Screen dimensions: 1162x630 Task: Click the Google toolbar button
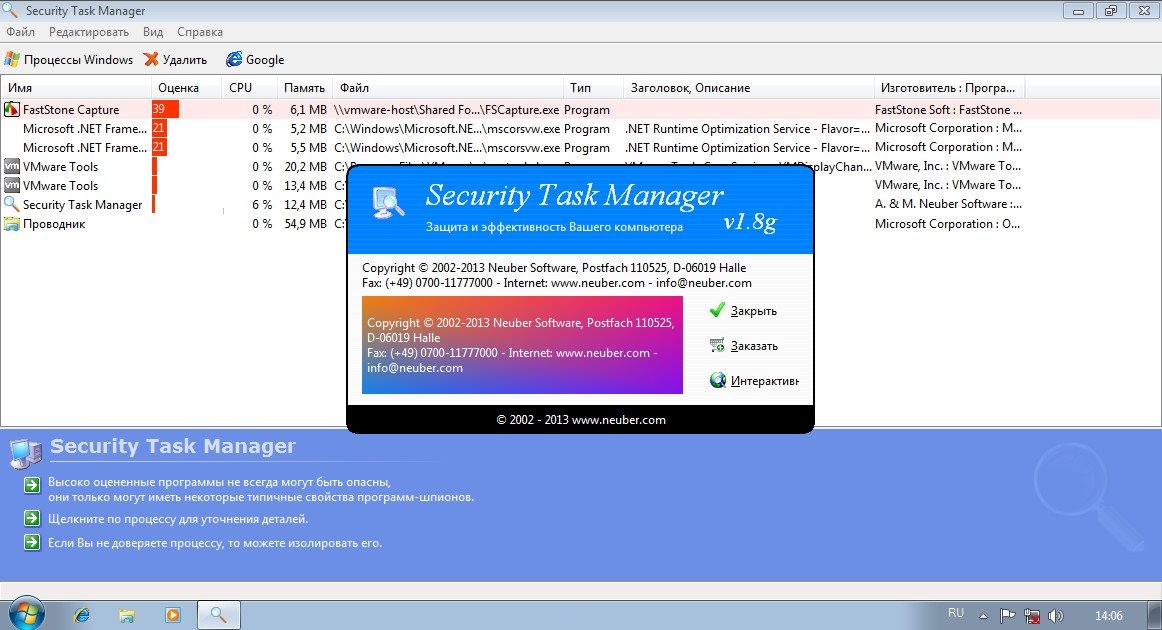point(255,59)
